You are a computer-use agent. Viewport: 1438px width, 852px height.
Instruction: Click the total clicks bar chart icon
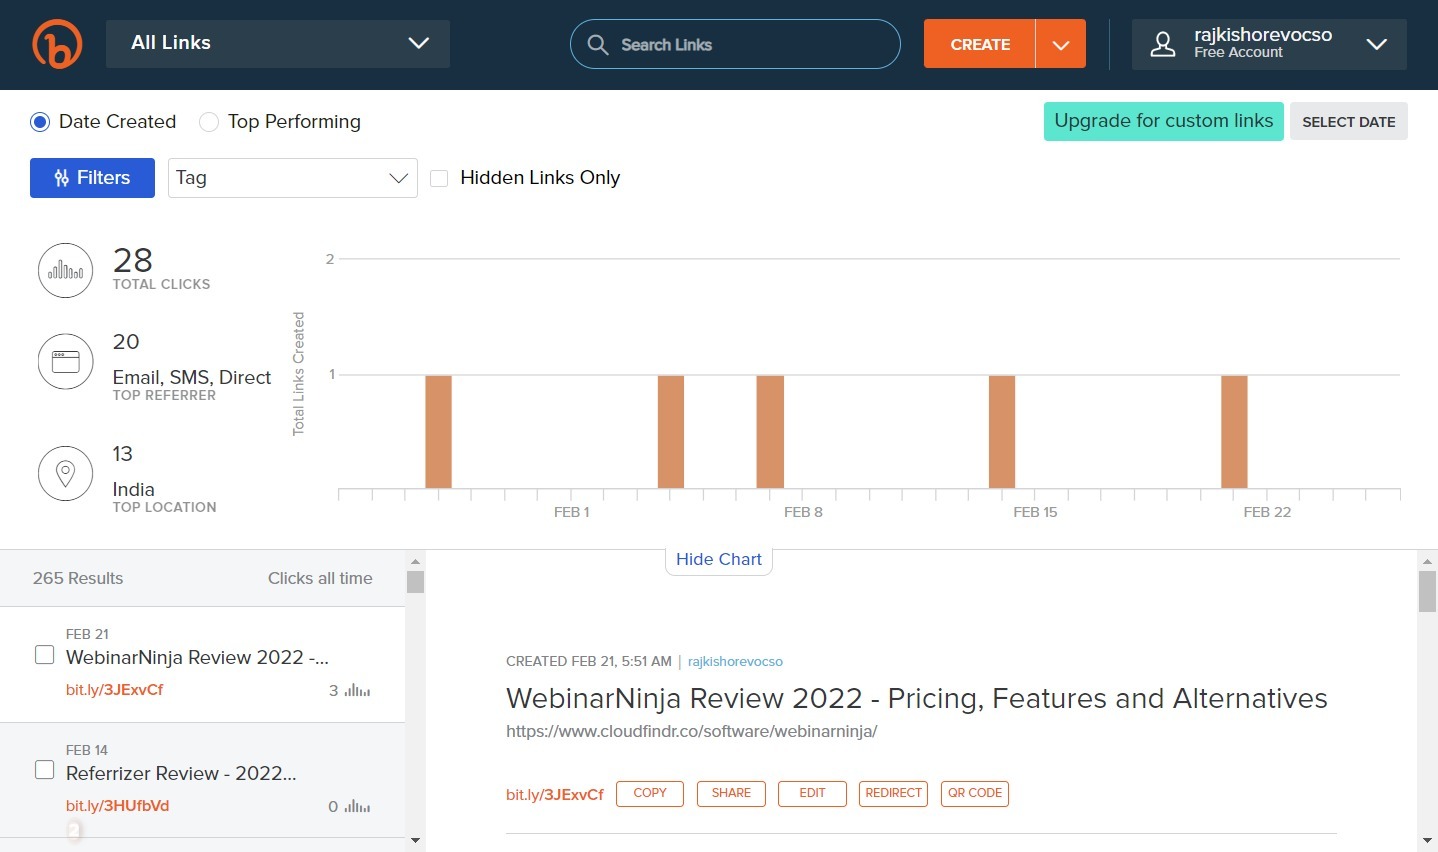click(66, 270)
